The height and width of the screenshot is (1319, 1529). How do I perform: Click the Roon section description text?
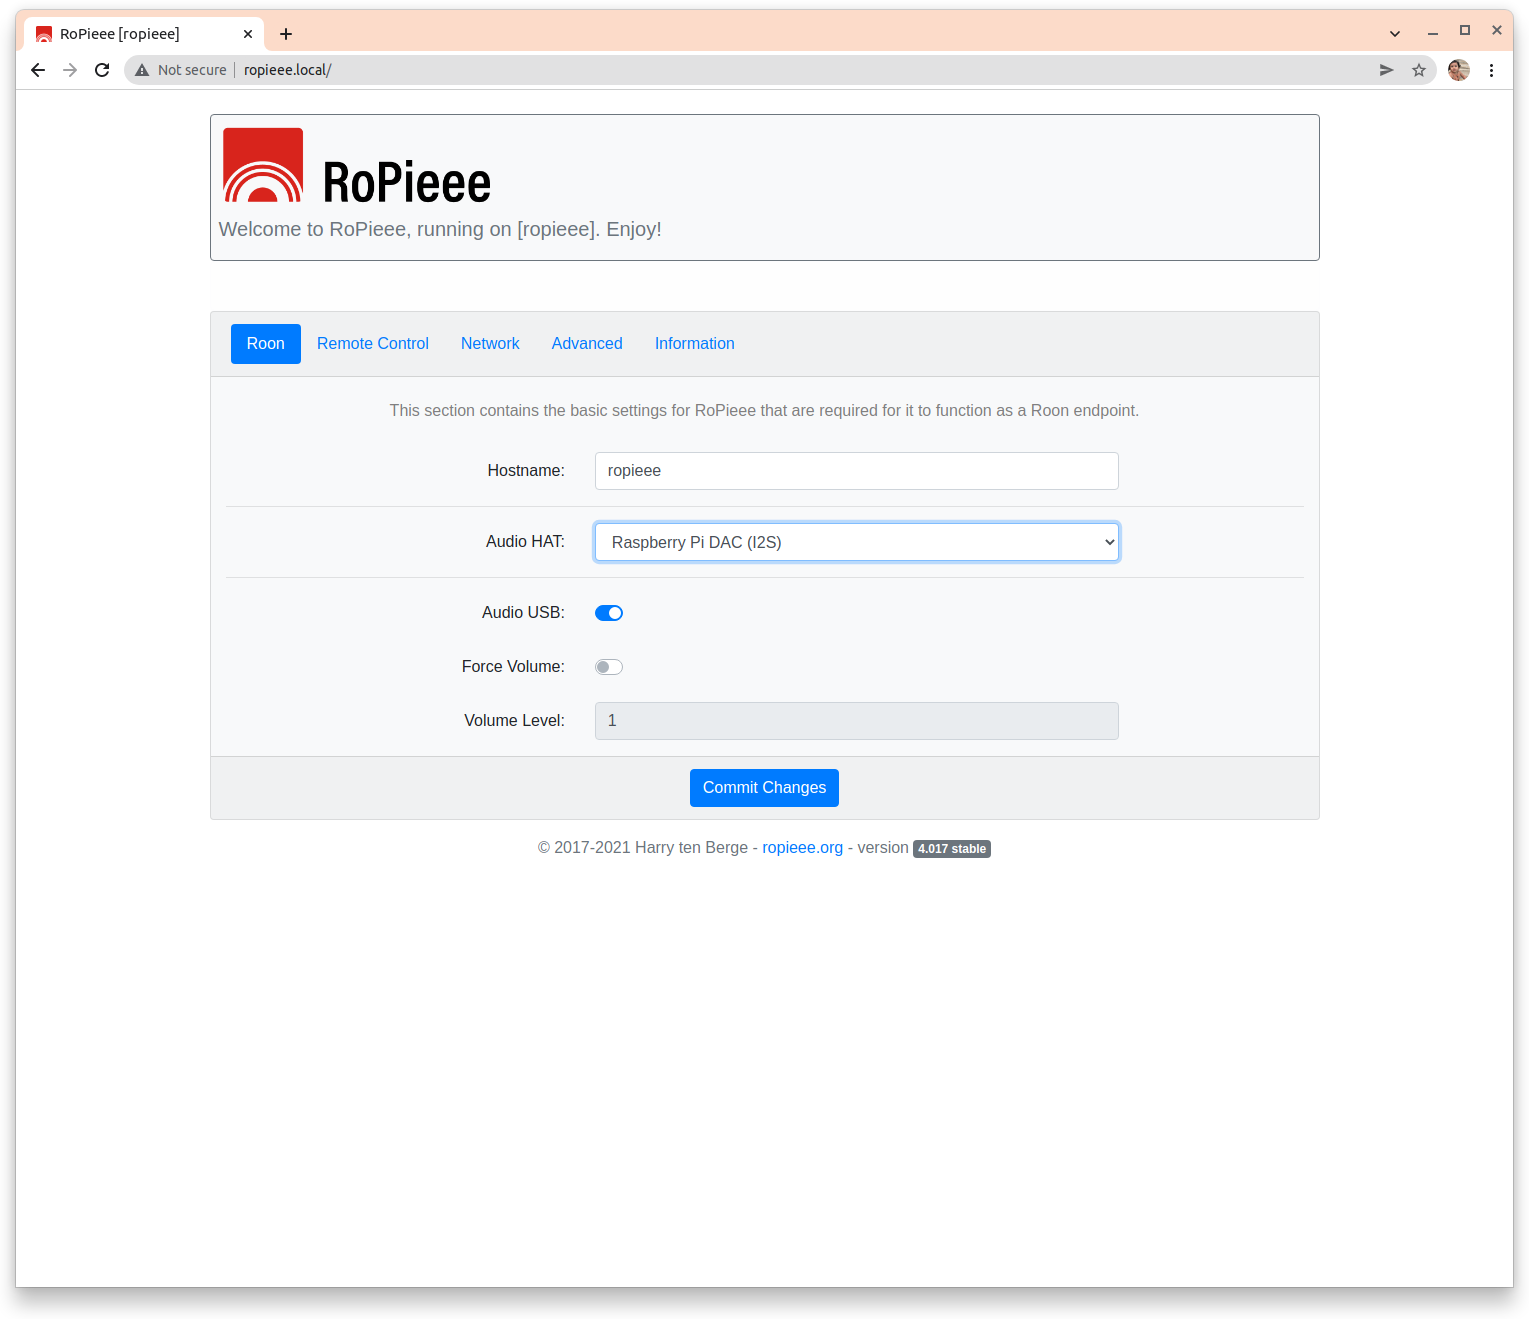[x=764, y=411]
